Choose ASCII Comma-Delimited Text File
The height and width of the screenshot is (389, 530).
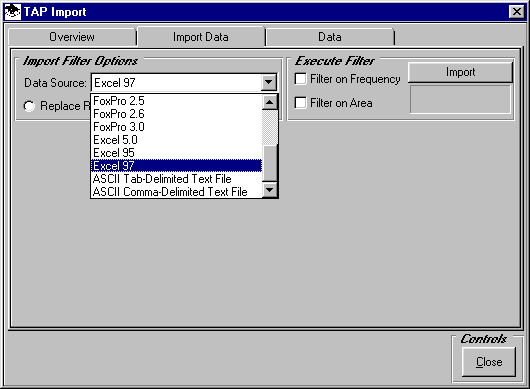click(x=176, y=192)
